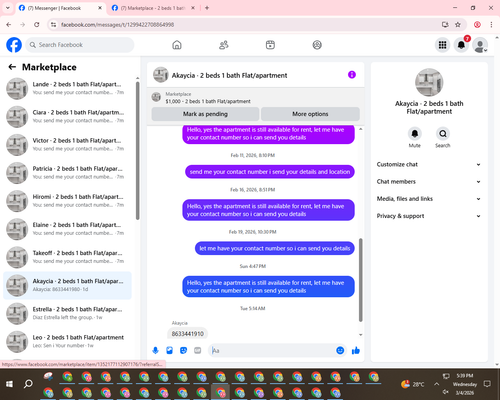Open the tab search dropdown arrow
The image size is (500, 400).
8,8
